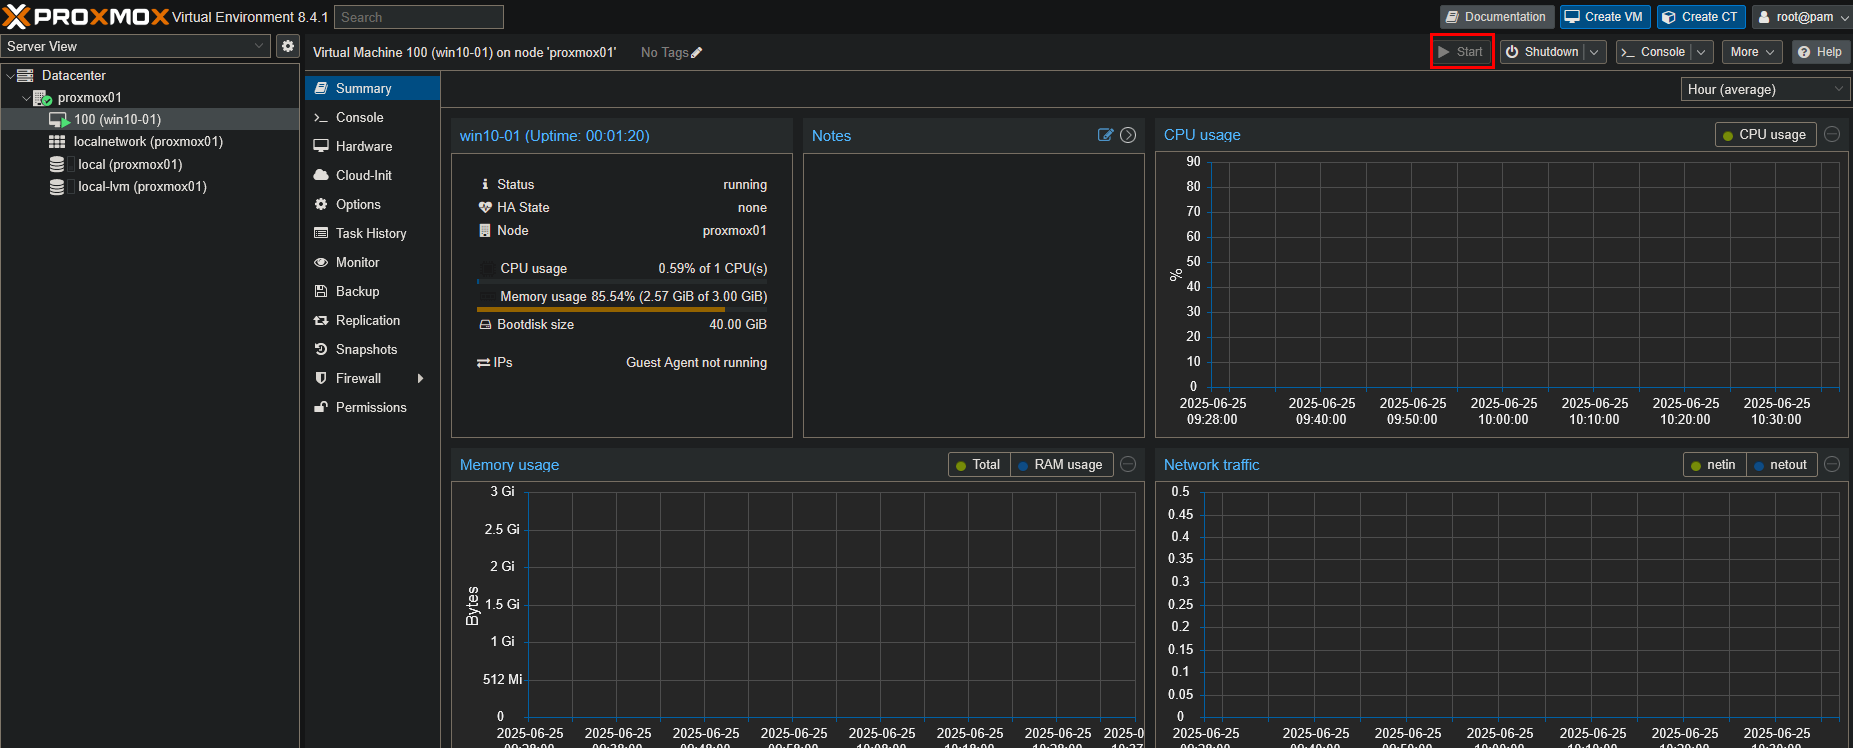Viewport: 1853px width, 748px height.
Task: Open the Documentation link
Action: (1496, 17)
